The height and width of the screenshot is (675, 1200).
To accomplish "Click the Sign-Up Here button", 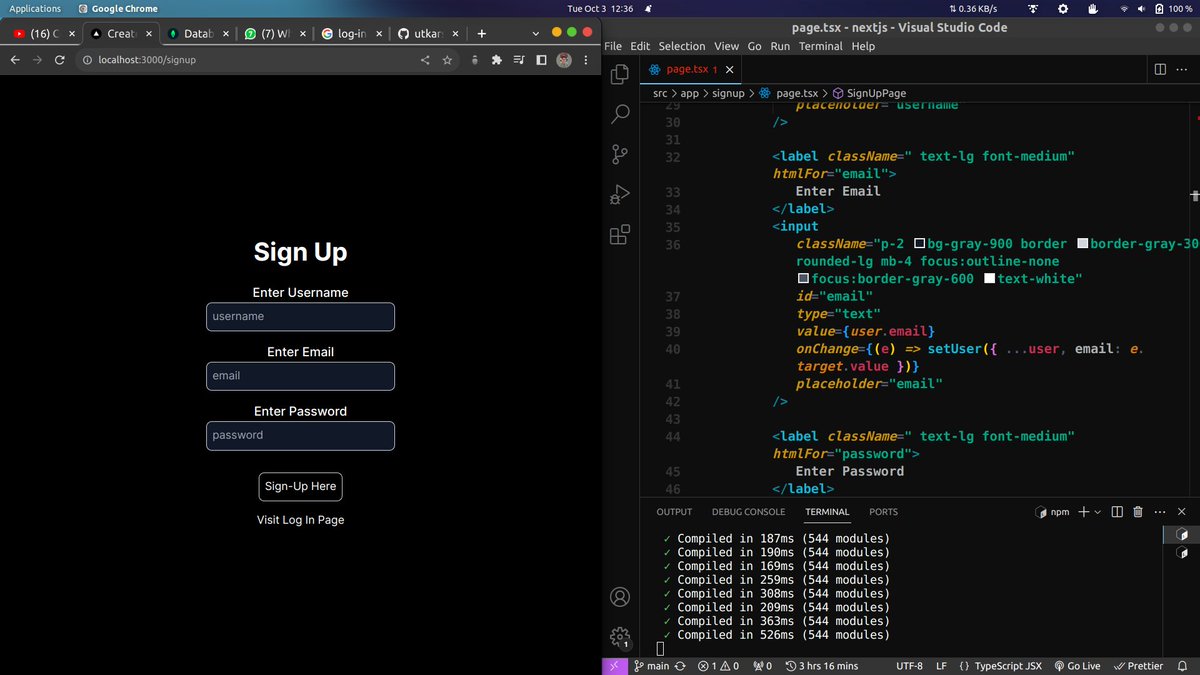I will tap(300, 487).
